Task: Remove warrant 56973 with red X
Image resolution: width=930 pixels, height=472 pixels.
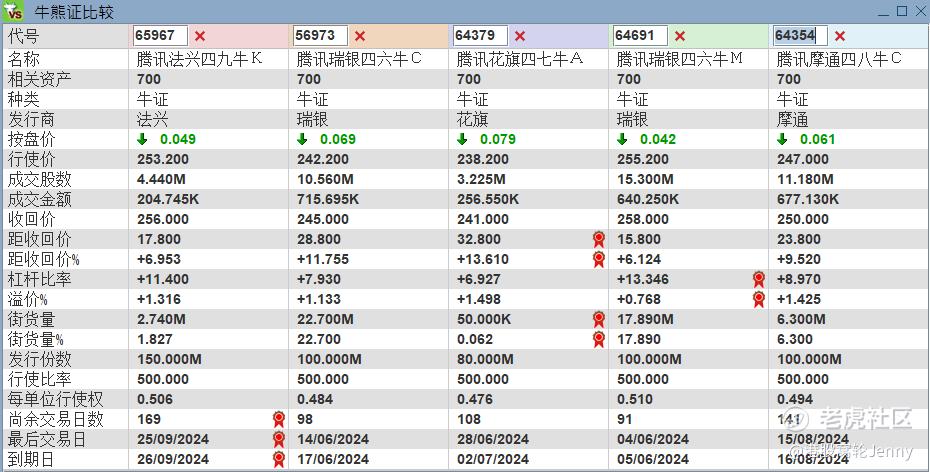Action: [360, 36]
